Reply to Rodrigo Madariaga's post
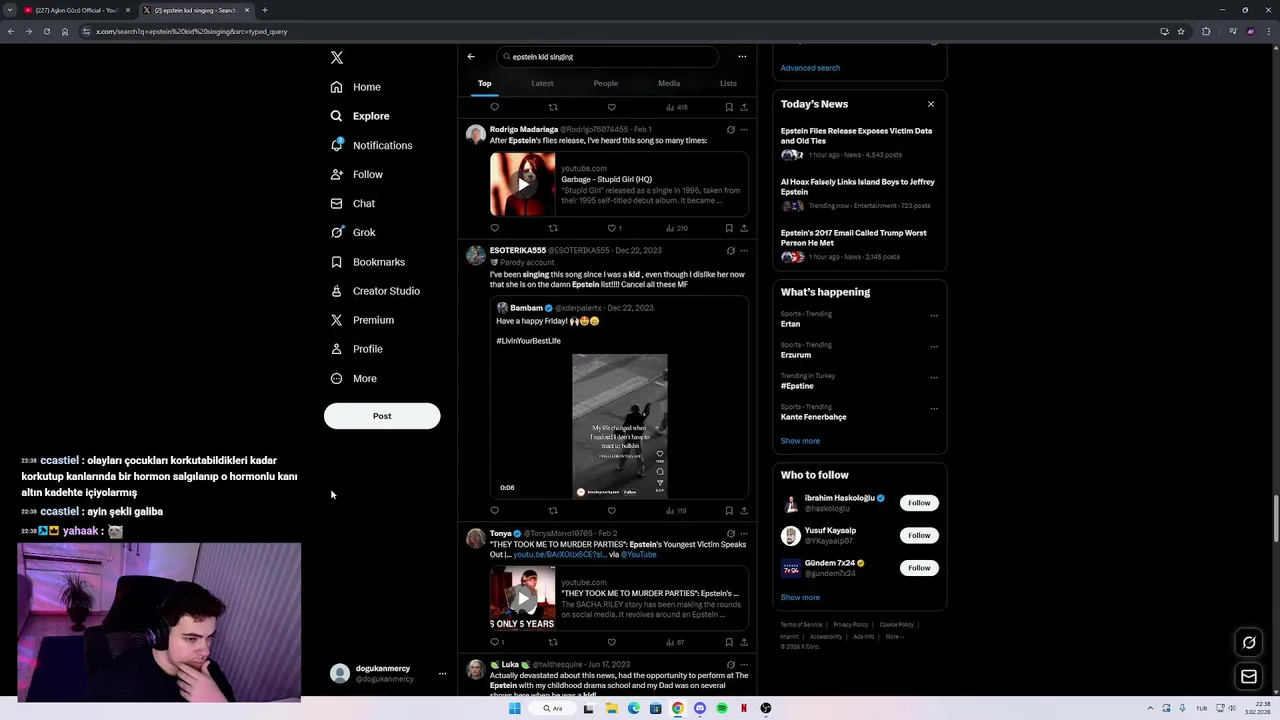Viewport: 1280px width, 720px height. click(x=494, y=228)
